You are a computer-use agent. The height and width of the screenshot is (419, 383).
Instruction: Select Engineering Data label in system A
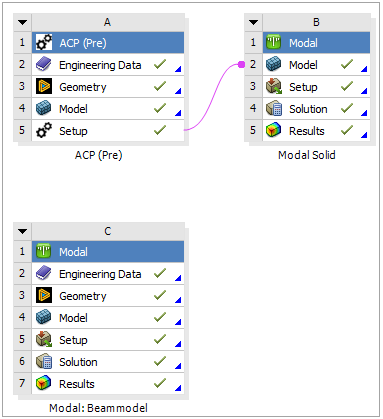coord(100,65)
